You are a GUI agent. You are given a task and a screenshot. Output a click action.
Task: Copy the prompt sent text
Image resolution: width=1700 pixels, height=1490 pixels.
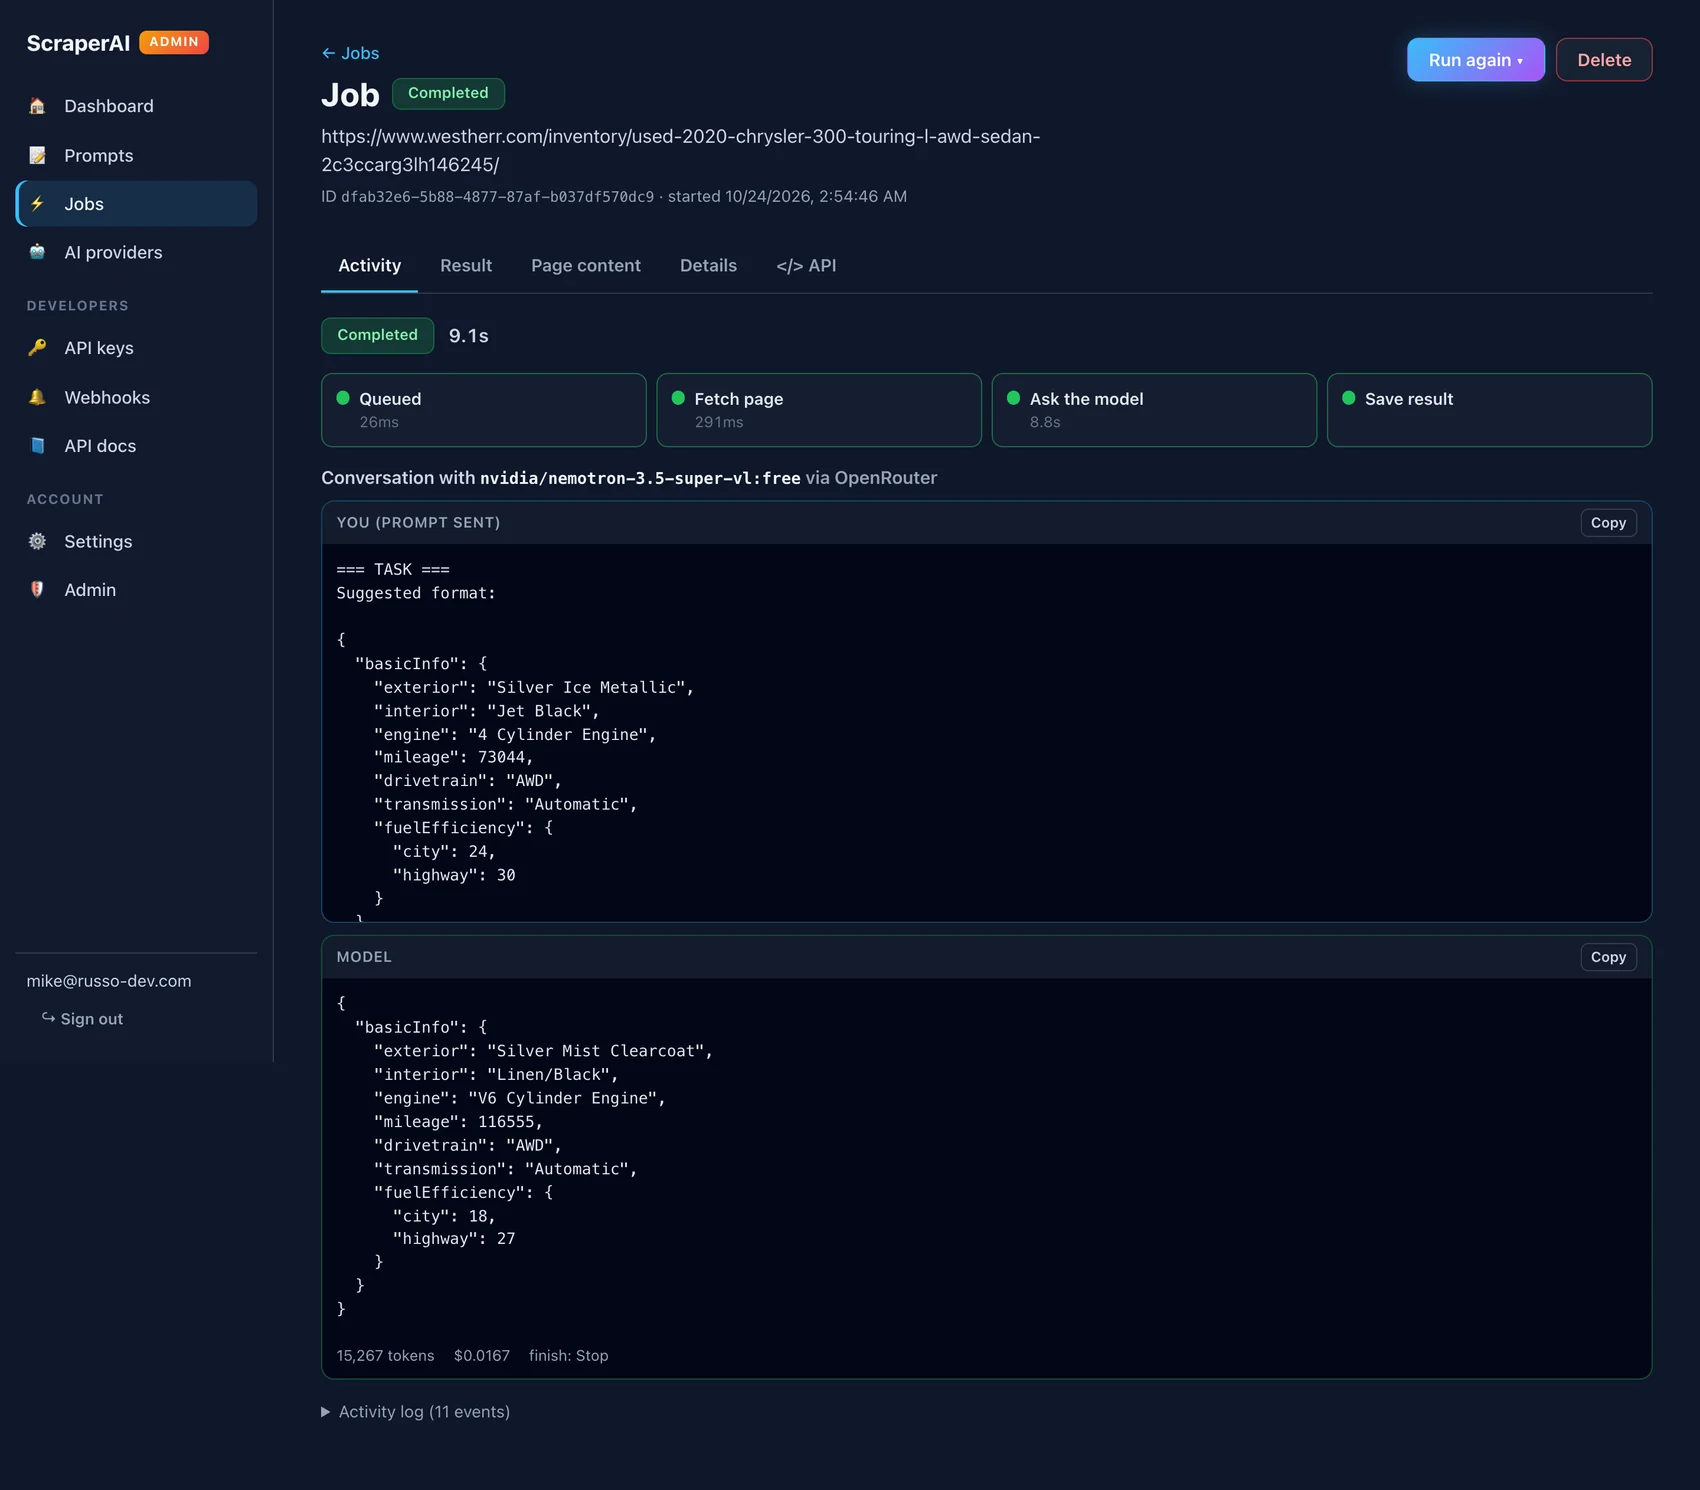point(1608,523)
